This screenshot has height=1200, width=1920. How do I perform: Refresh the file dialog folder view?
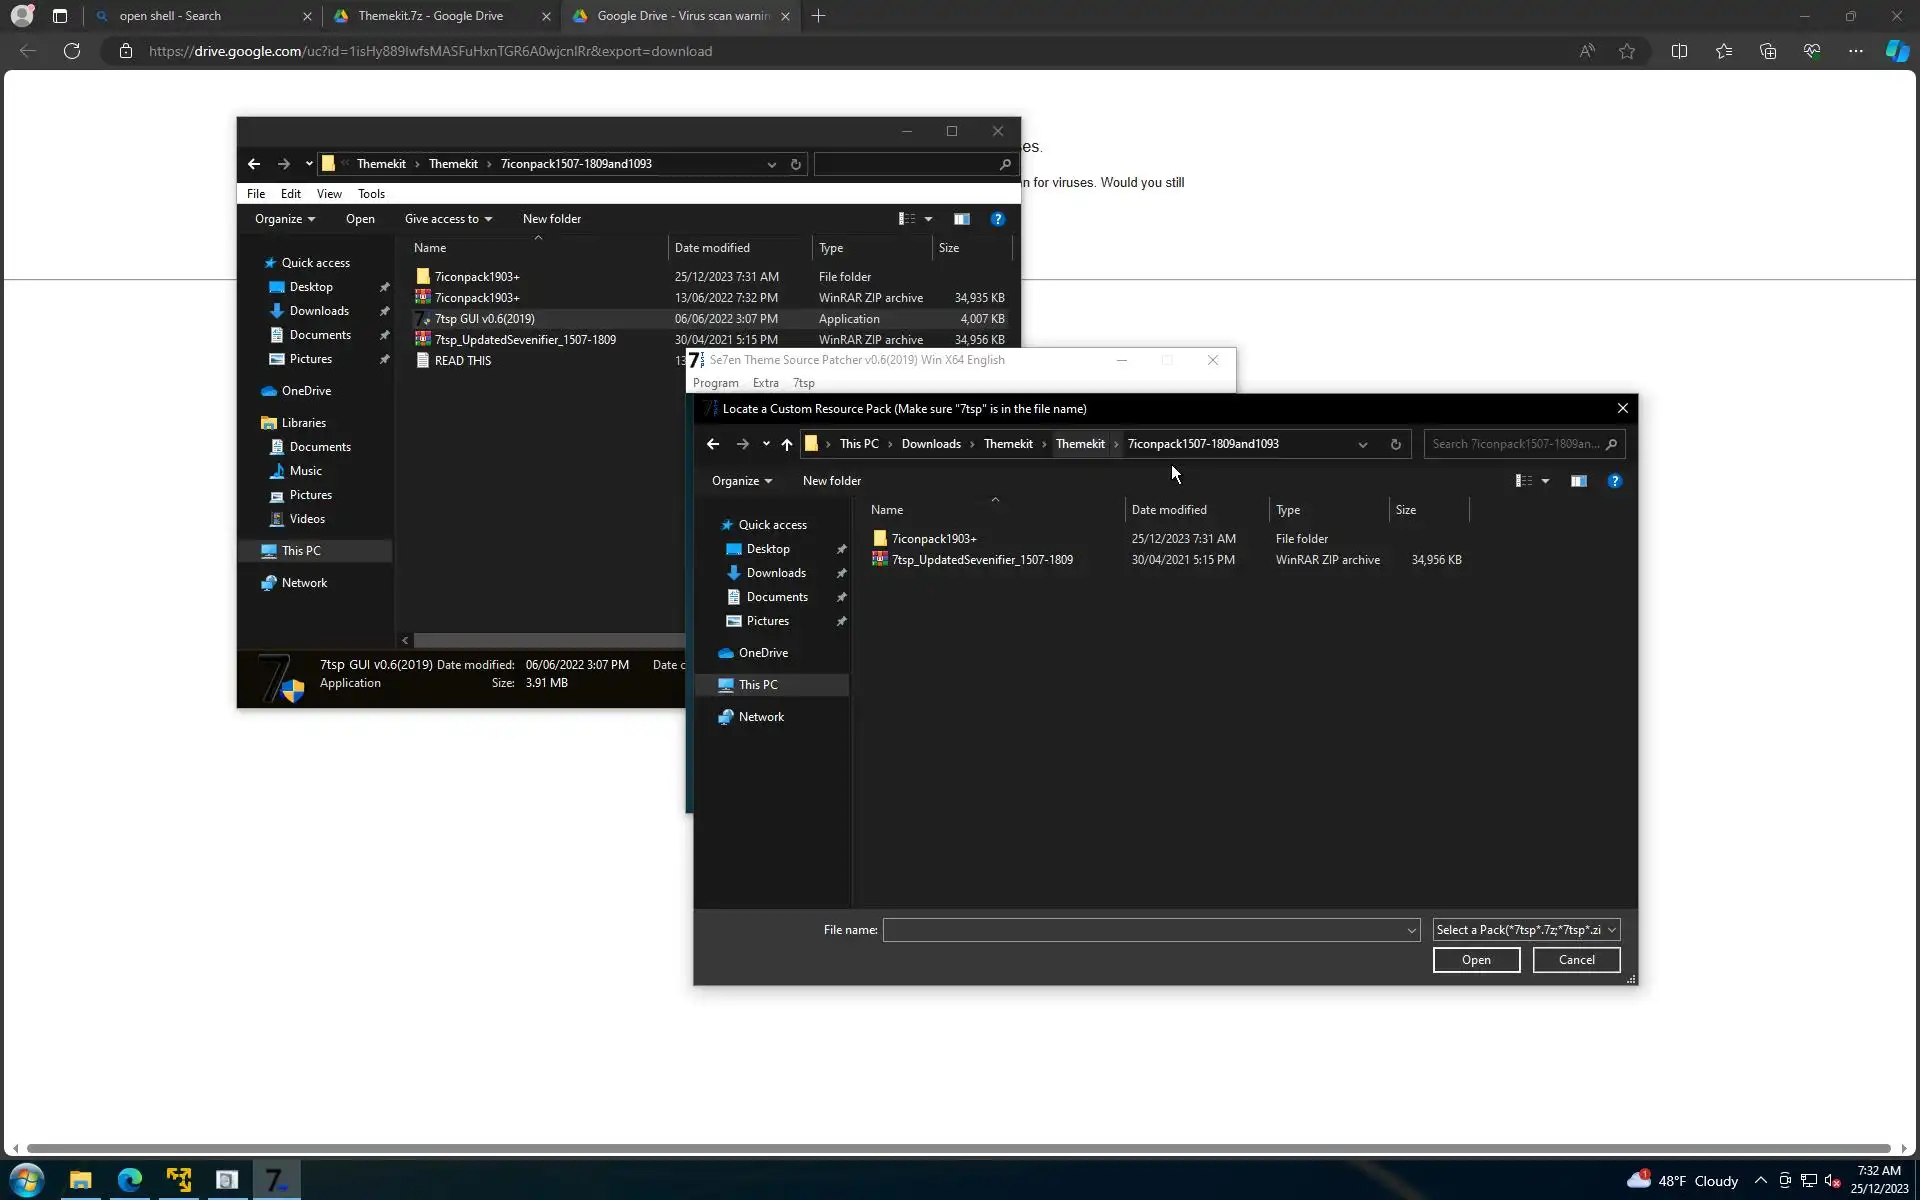pos(1395,444)
